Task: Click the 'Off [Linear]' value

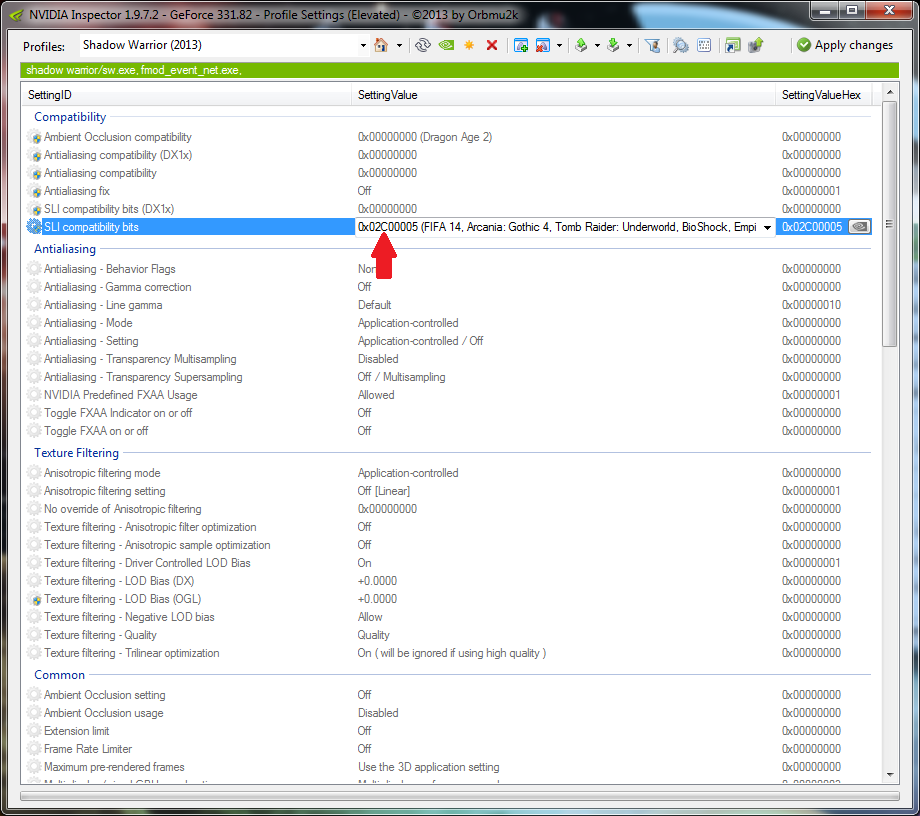Action: (384, 491)
